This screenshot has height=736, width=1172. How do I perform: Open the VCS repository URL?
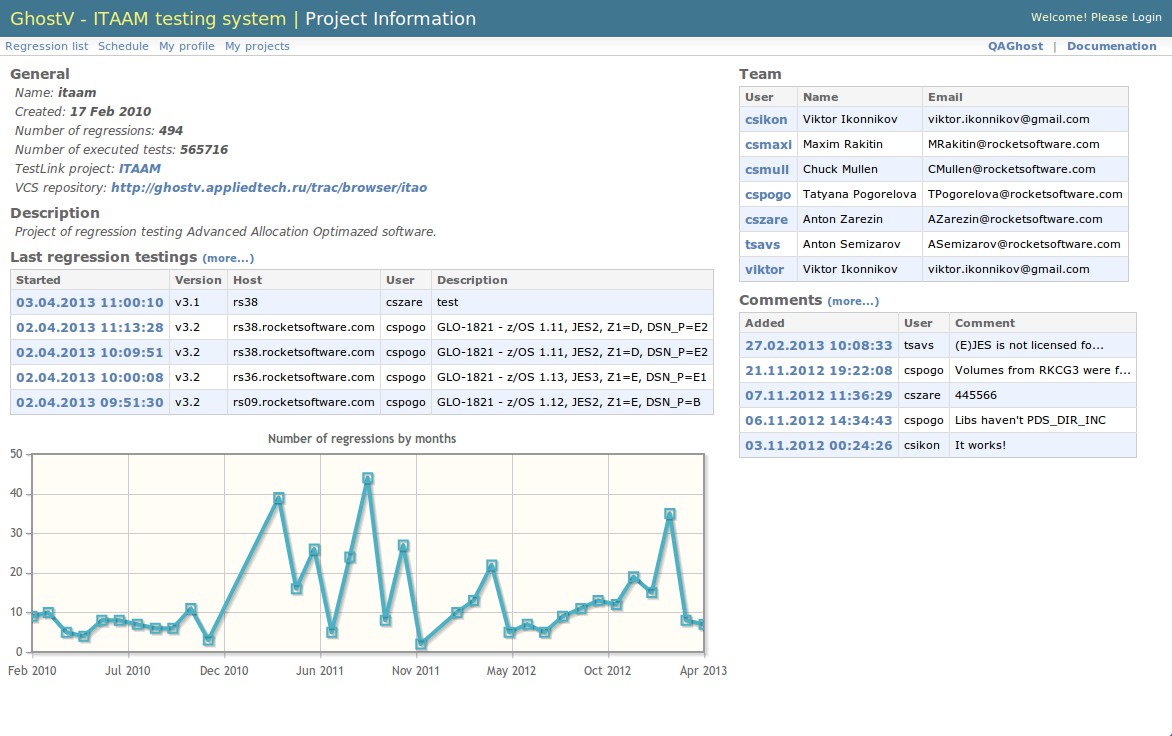point(269,187)
